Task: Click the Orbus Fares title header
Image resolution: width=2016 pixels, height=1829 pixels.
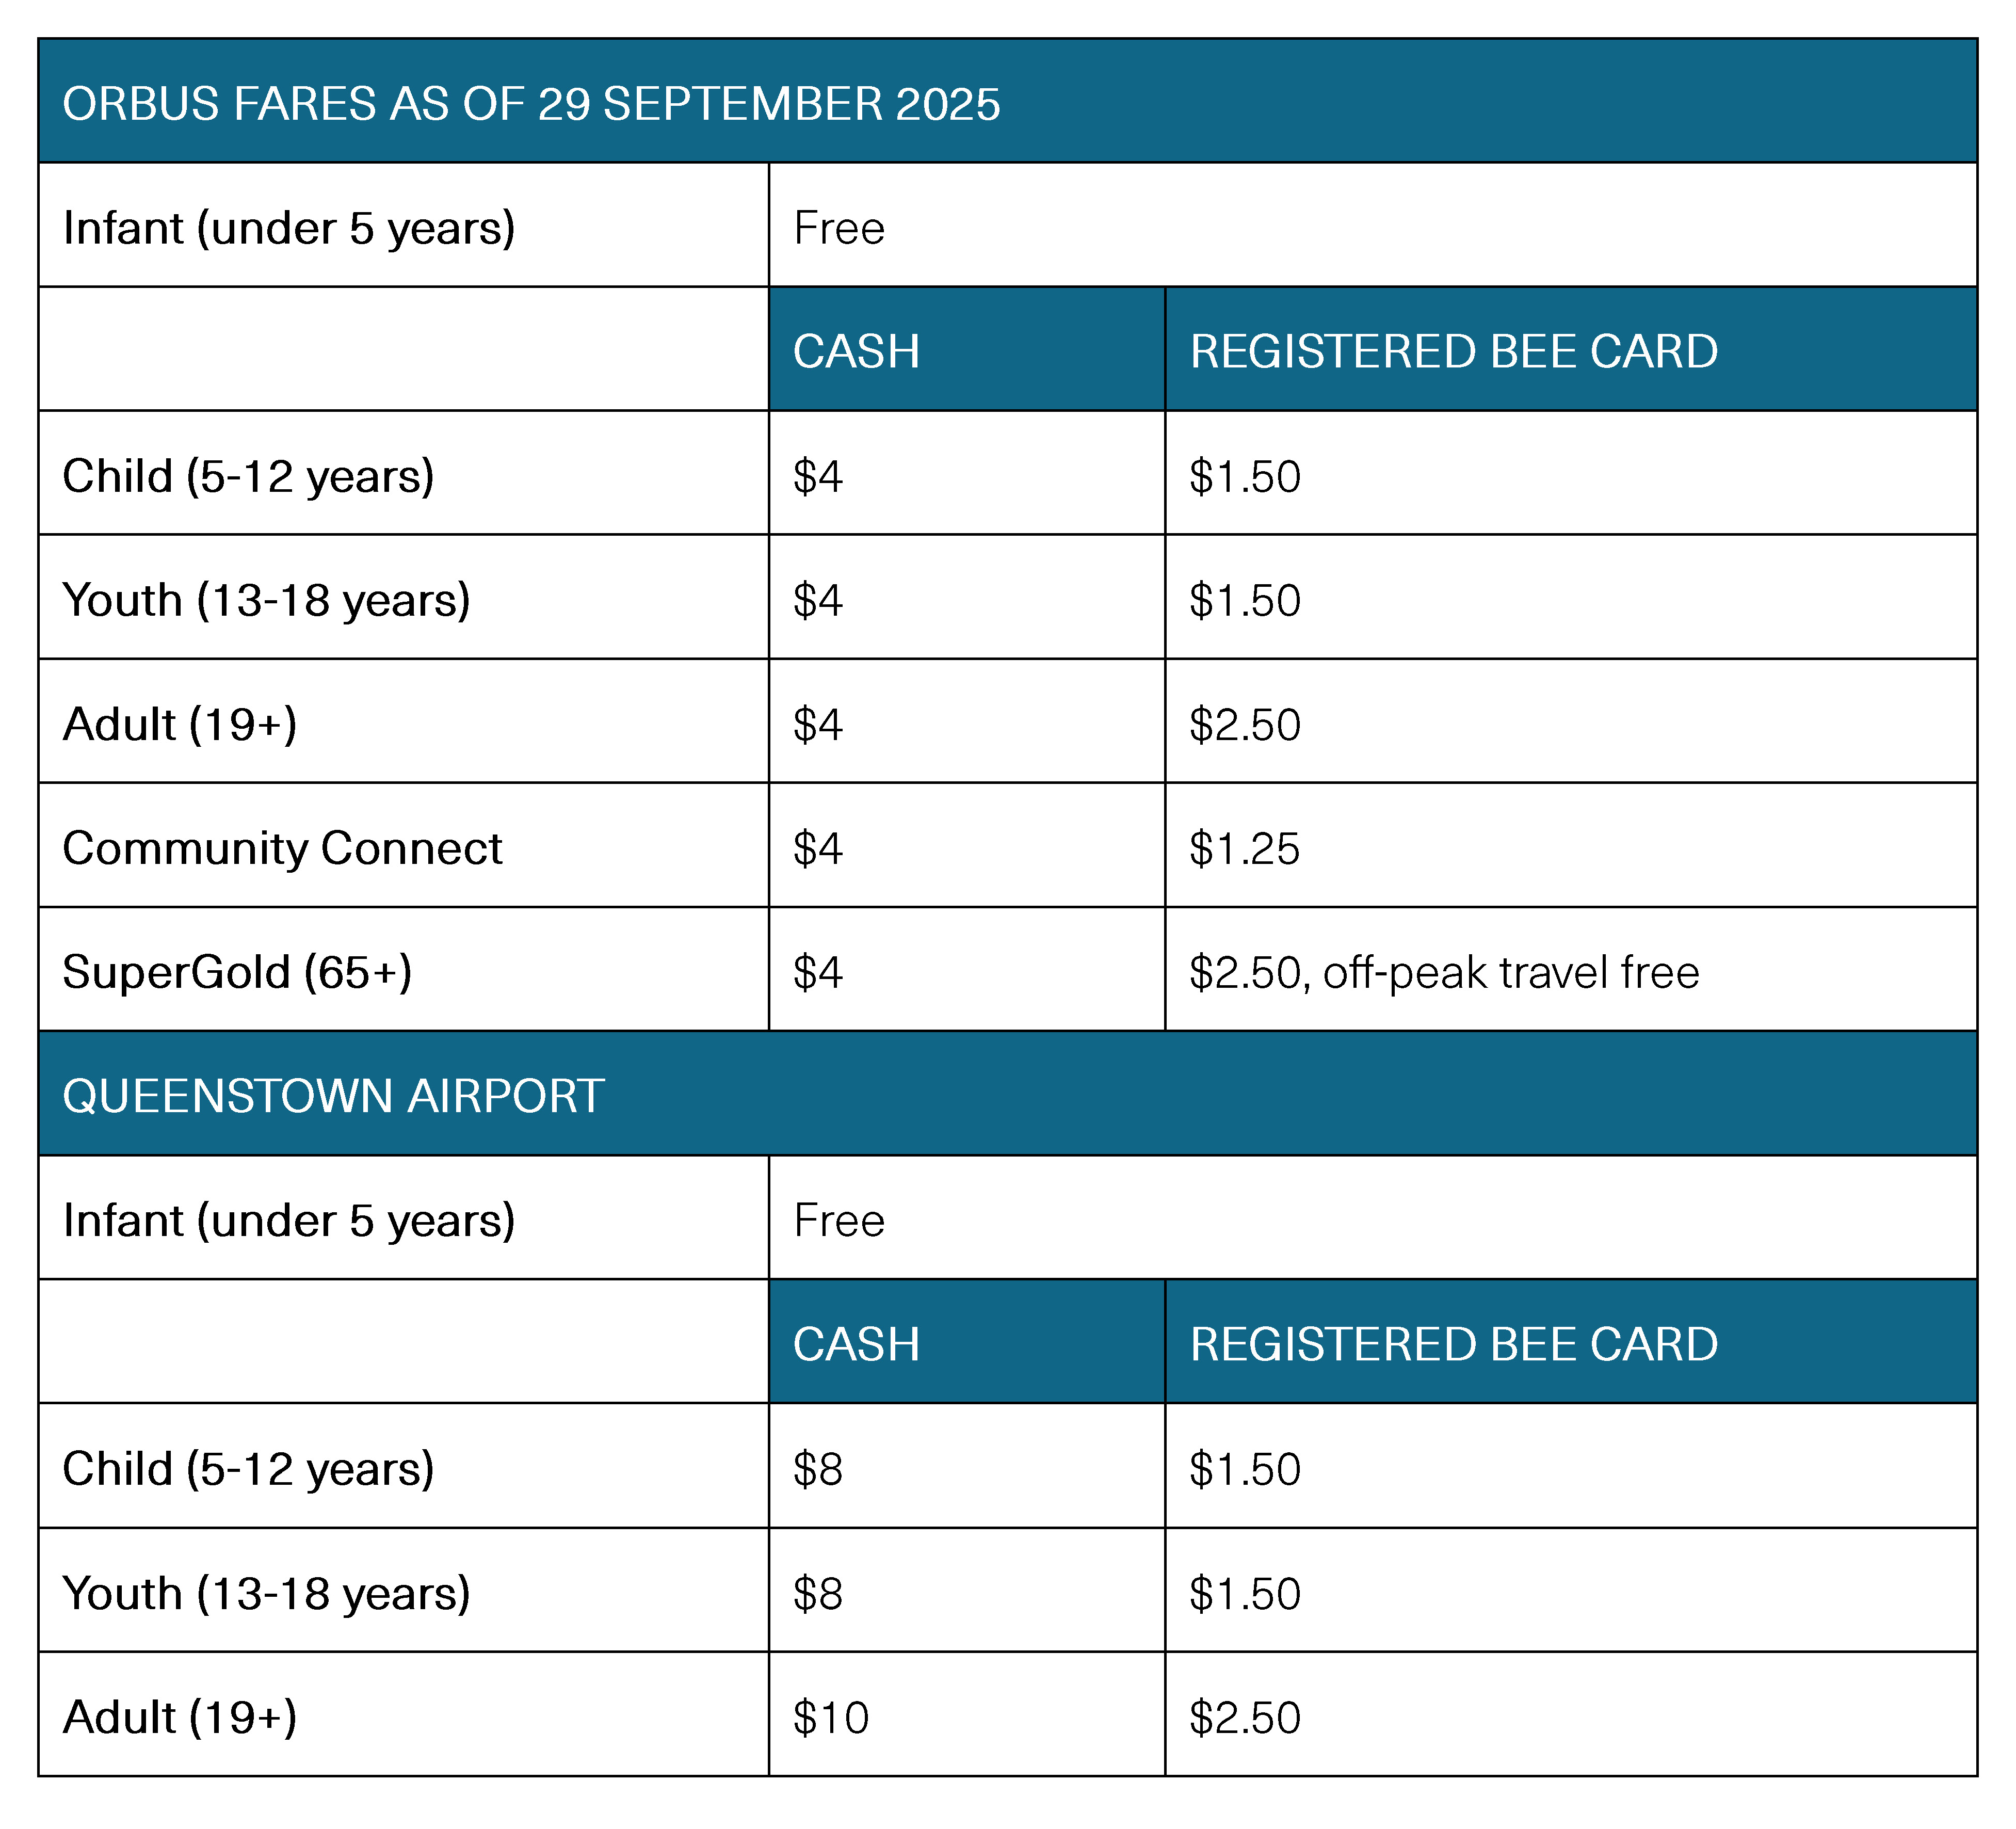Action: (x=530, y=104)
